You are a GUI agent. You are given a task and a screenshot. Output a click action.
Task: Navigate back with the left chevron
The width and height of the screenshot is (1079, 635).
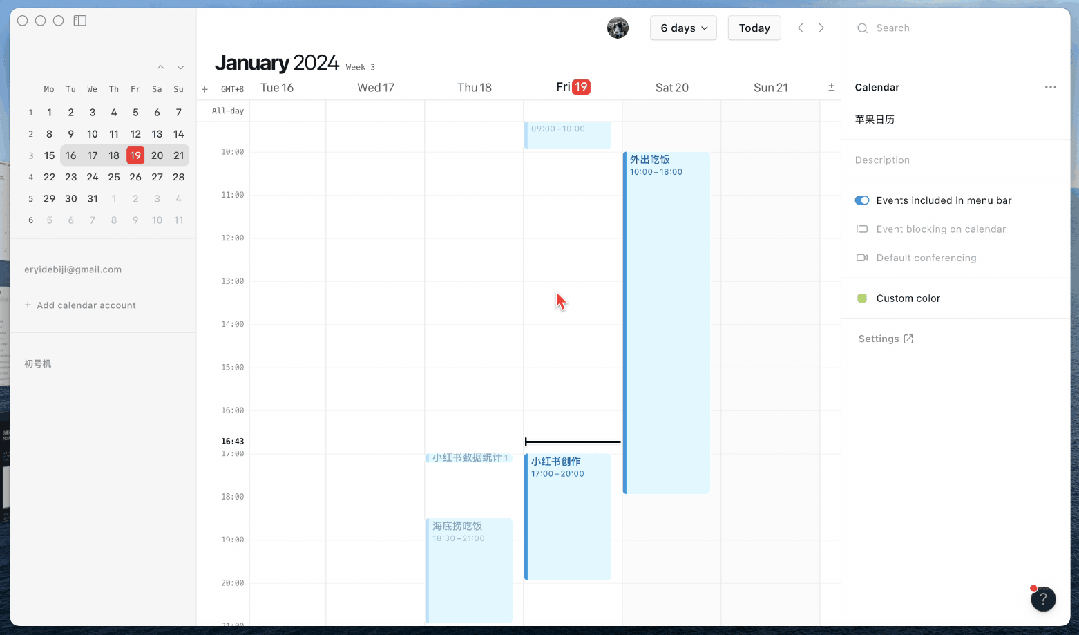tap(800, 28)
